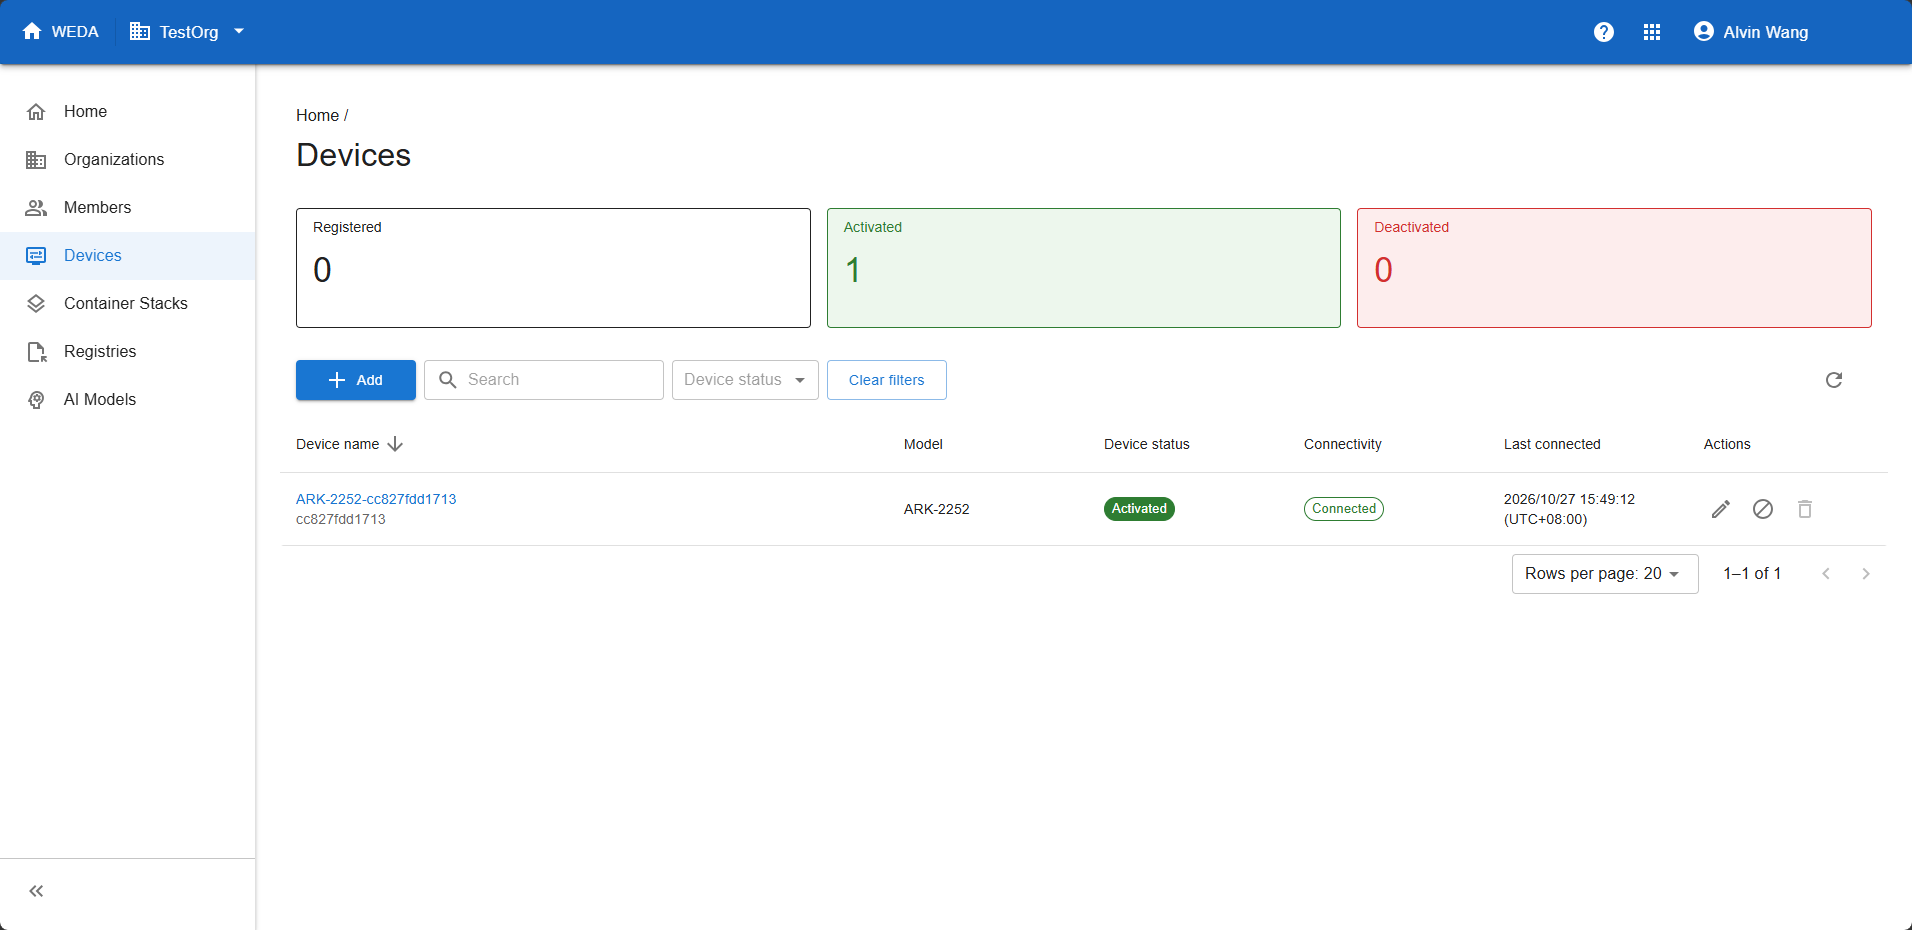Click the Home breadcrumb link
This screenshot has height=930, width=1912.
[317, 116]
